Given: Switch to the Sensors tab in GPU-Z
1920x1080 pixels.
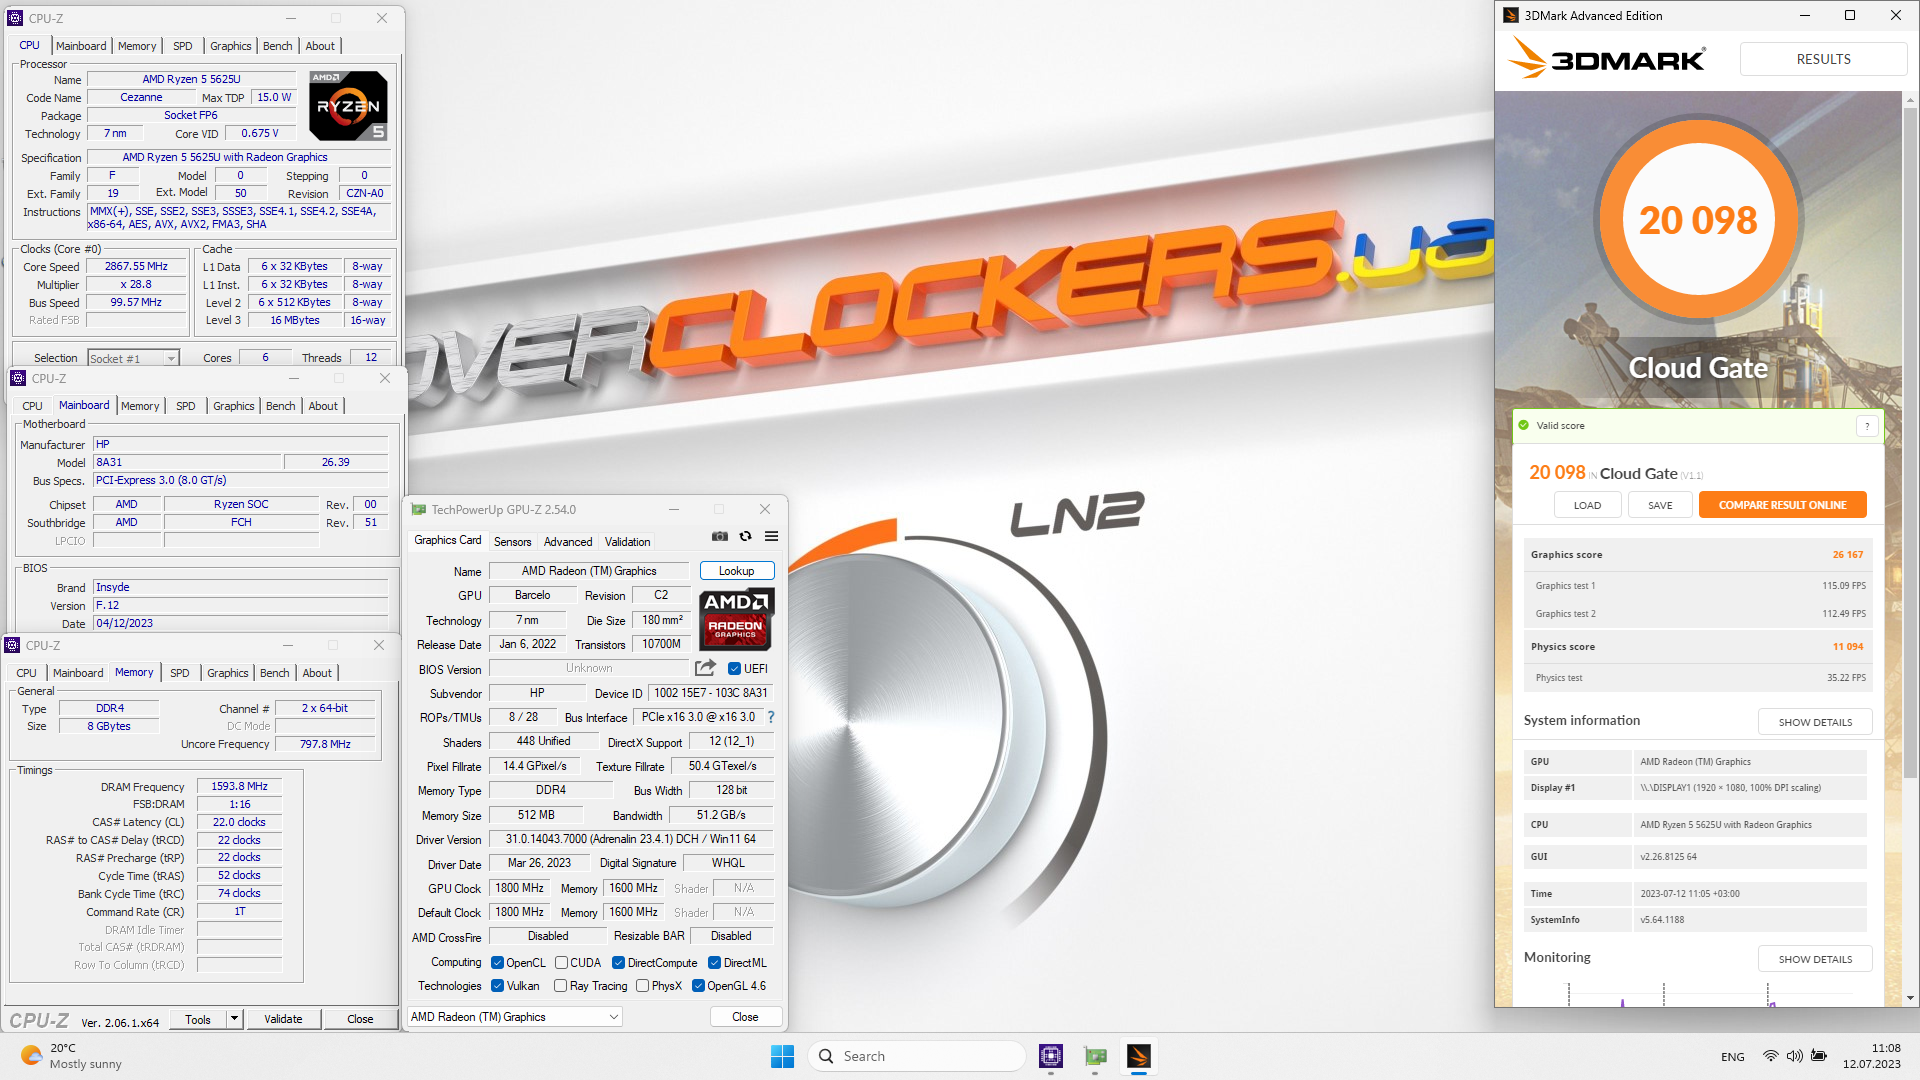Looking at the screenshot, I should coord(512,542).
